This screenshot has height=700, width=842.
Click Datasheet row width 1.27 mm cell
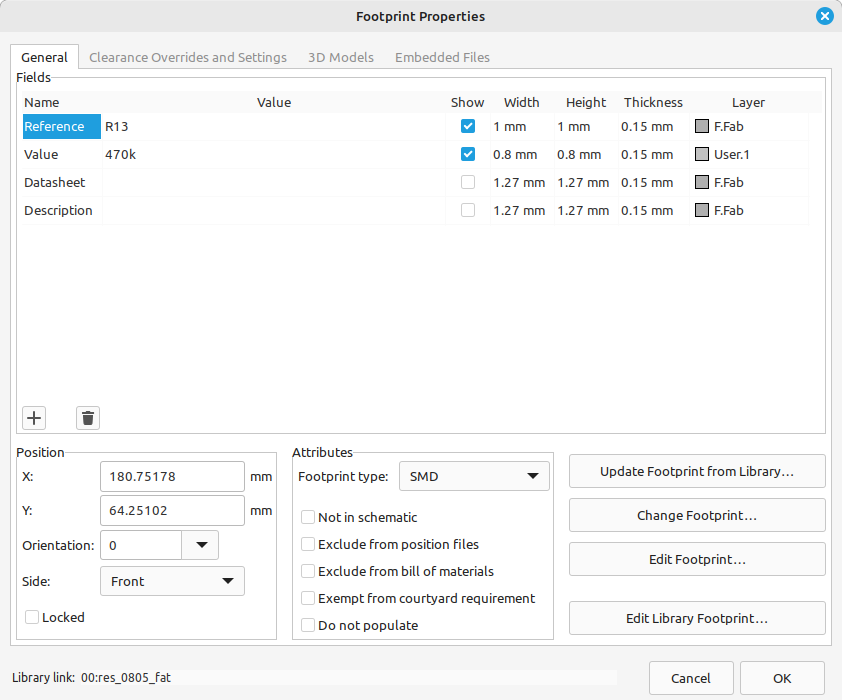[522, 182]
